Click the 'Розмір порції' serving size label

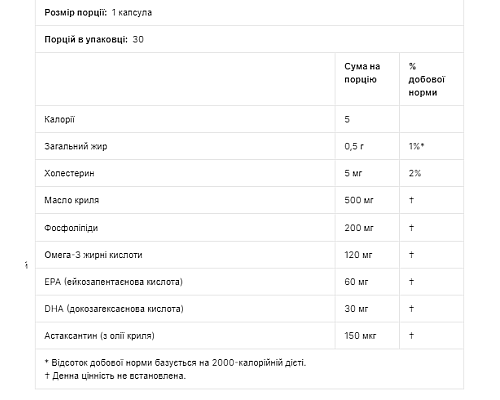coord(75,13)
